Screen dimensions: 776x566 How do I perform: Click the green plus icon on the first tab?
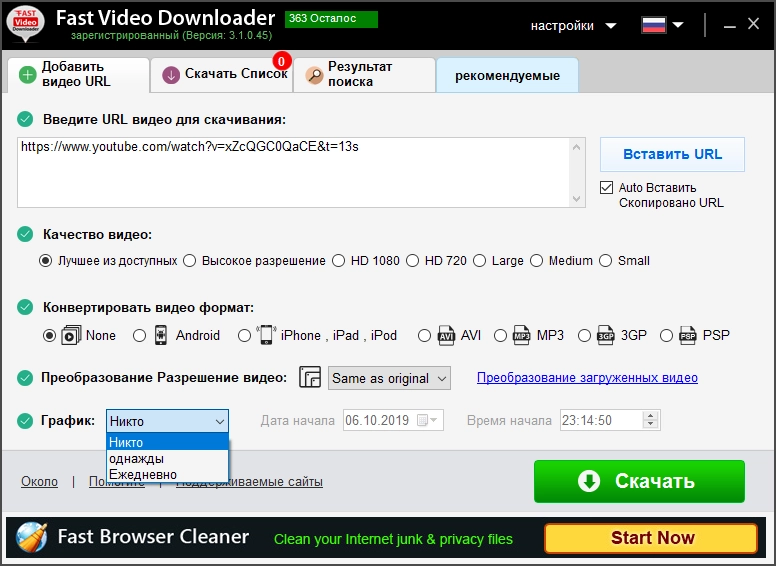[27, 75]
